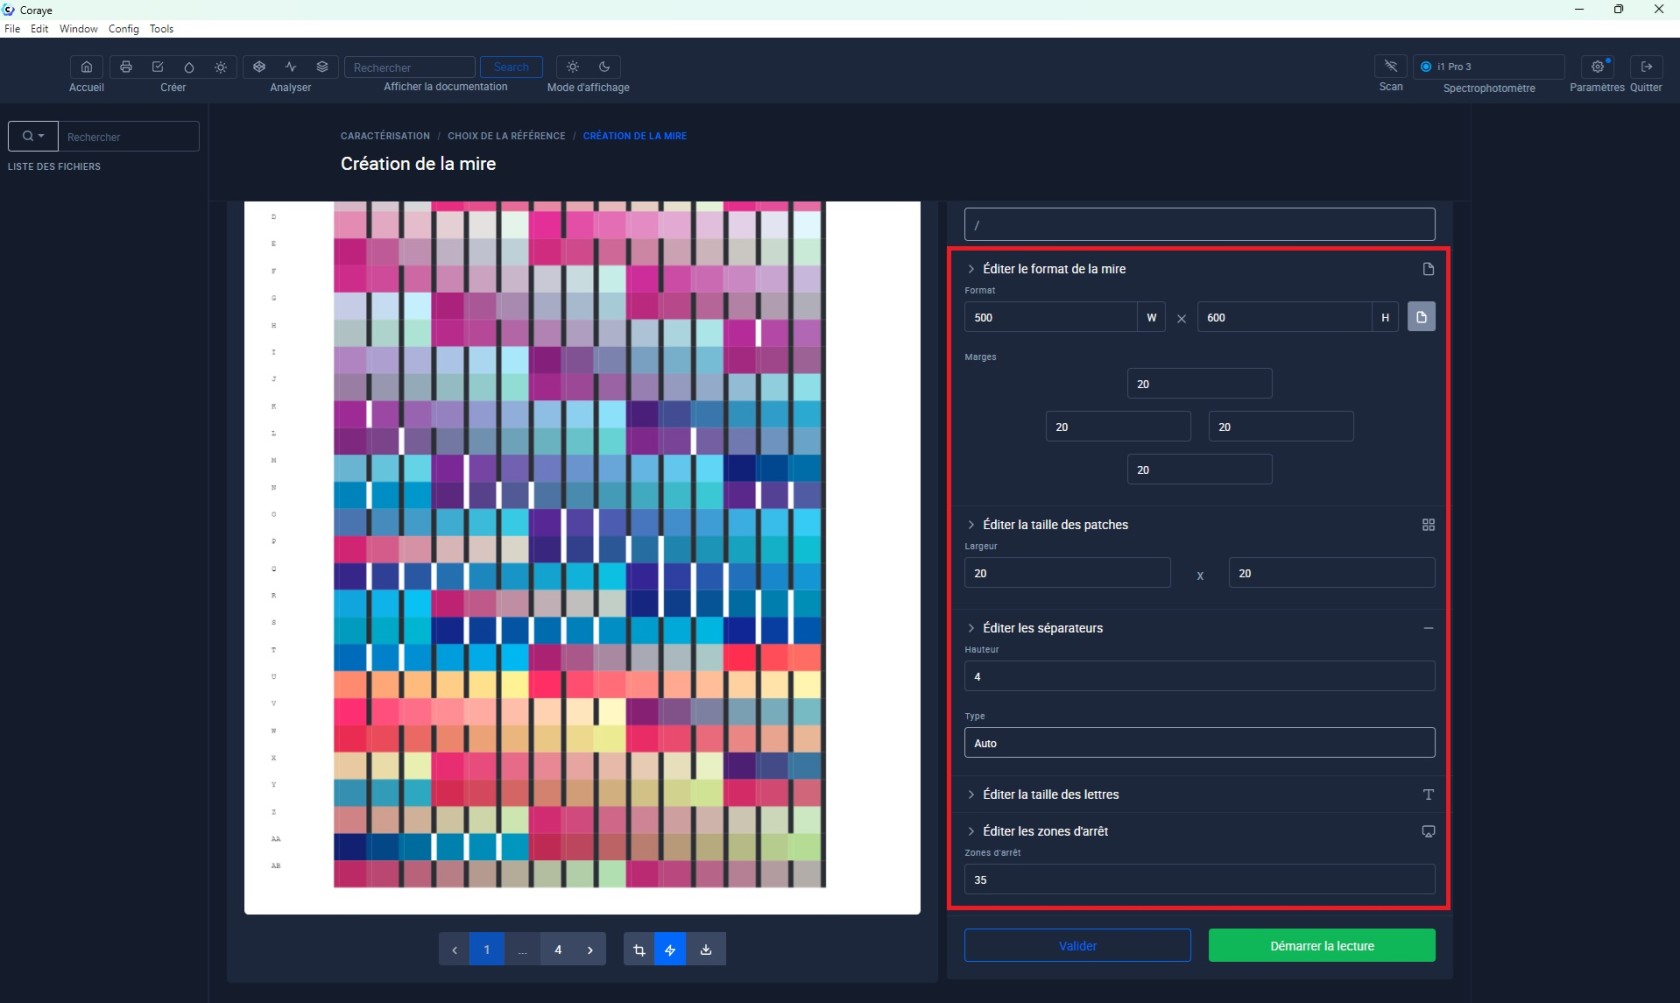
Task: Jump to page 4 in the pagination
Action: [x=558, y=950]
